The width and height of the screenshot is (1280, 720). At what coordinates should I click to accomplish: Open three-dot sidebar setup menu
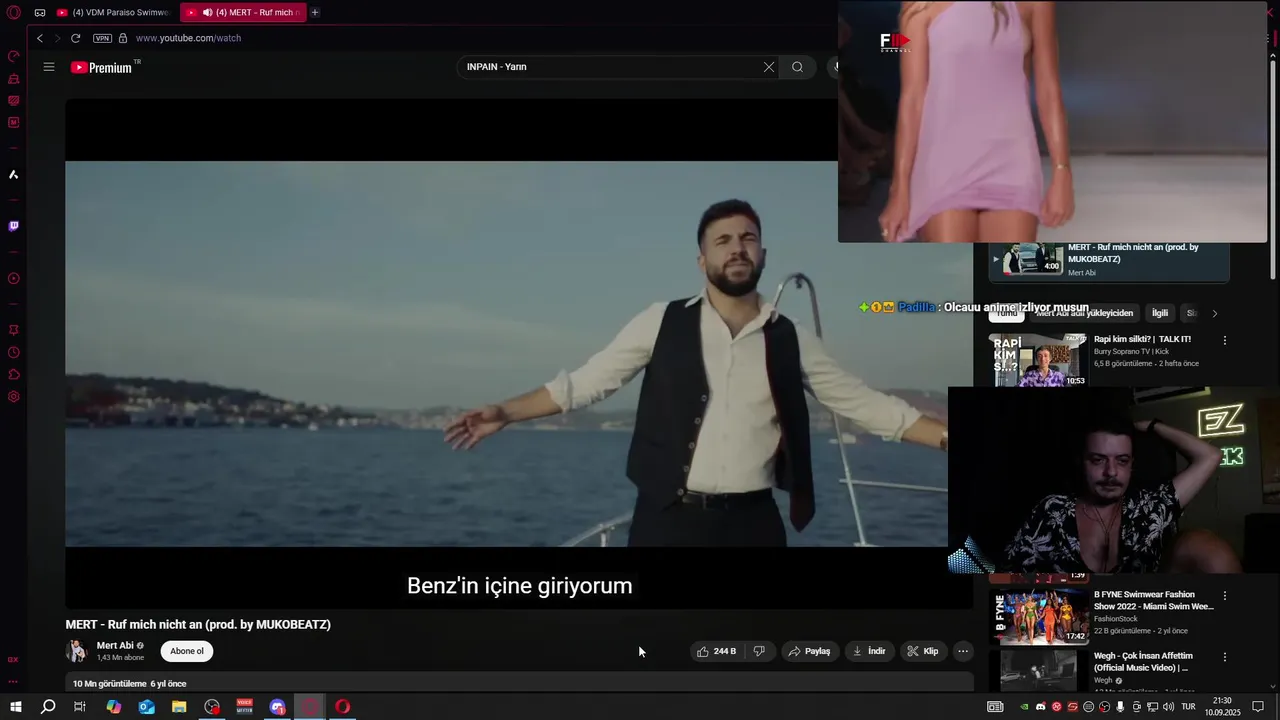tap(14, 682)
